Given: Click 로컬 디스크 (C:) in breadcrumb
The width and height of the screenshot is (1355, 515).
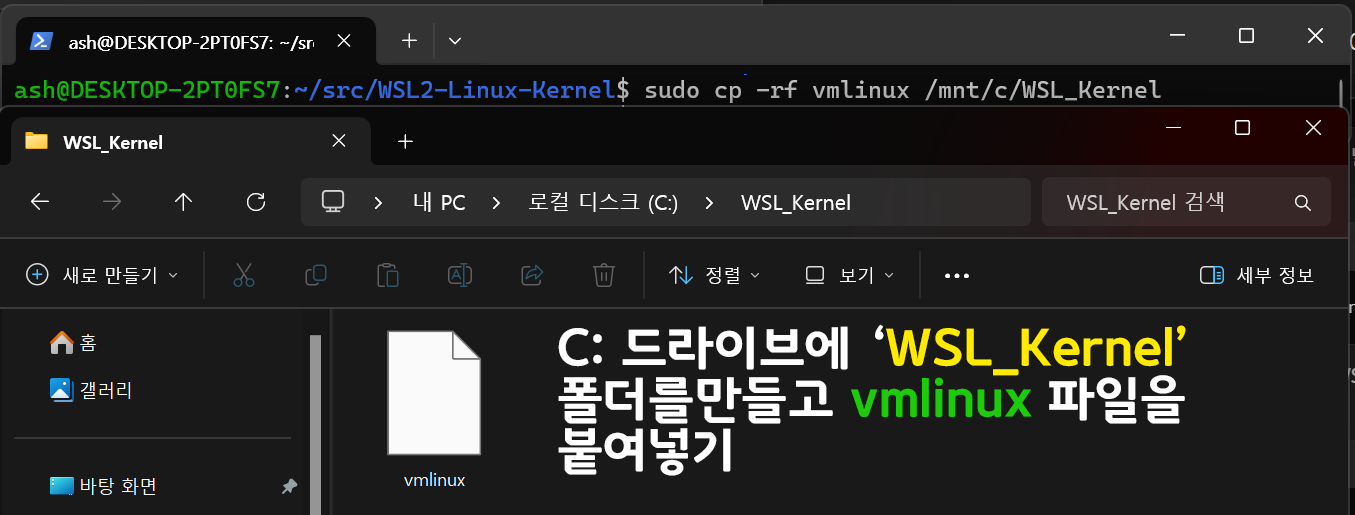Looking at the screenshot, I should (603, 203).
